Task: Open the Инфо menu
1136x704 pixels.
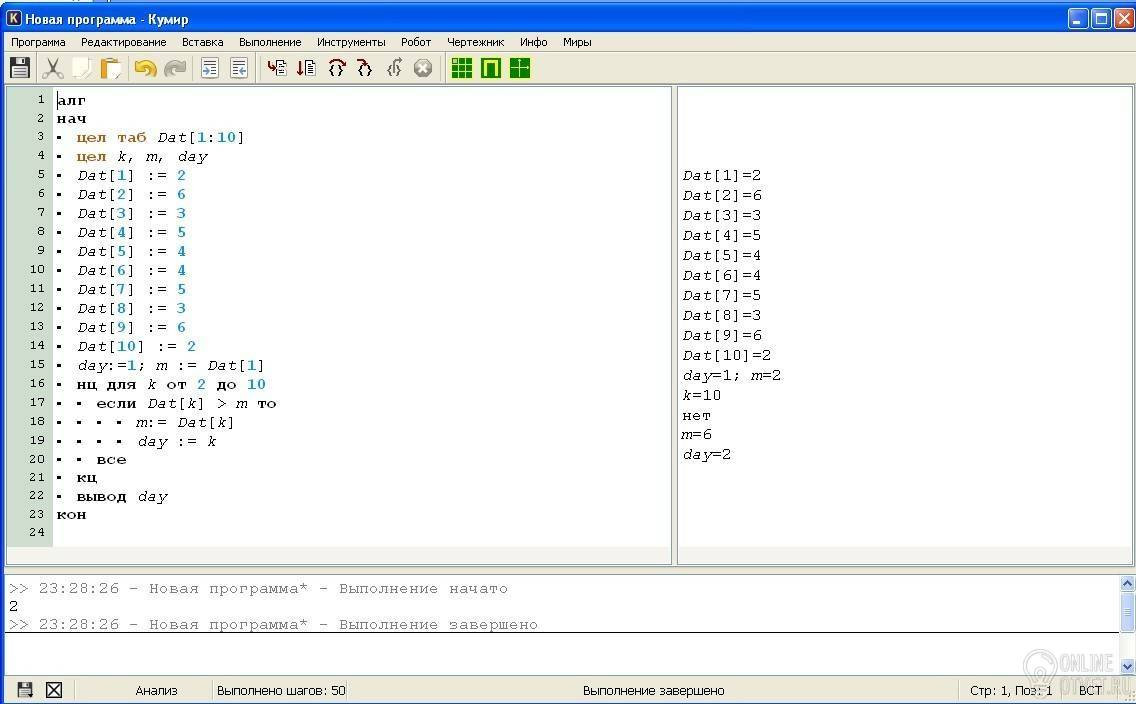Action: 533,42
